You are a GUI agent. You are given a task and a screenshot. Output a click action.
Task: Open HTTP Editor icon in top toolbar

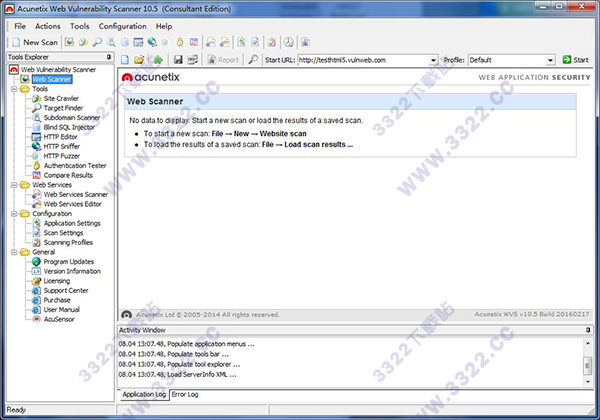pyautogui.click(x=138, y=42)
